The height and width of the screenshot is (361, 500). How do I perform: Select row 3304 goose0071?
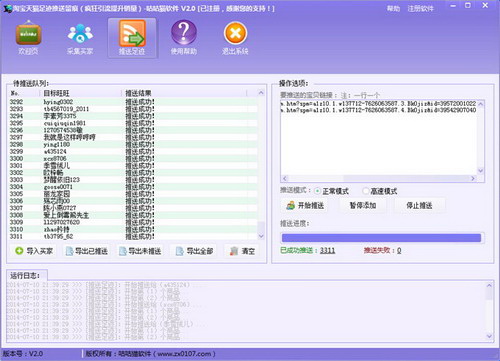pyautogui.click(x=133, y=187)
